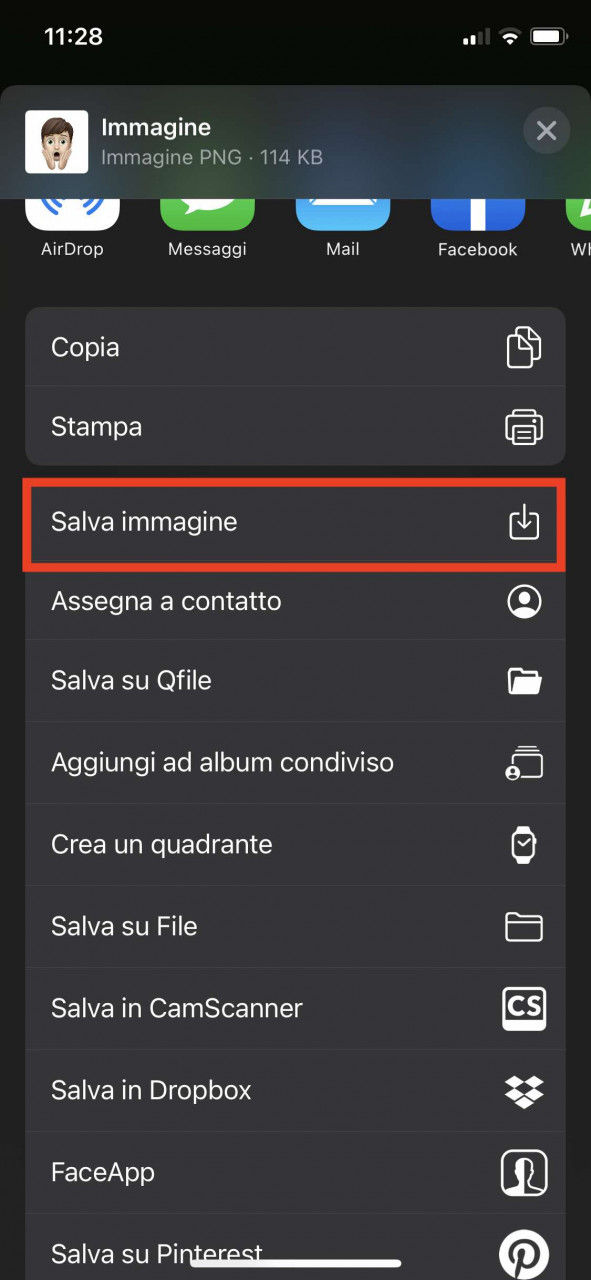Choose Crea un quadrante

pos(295,845)
